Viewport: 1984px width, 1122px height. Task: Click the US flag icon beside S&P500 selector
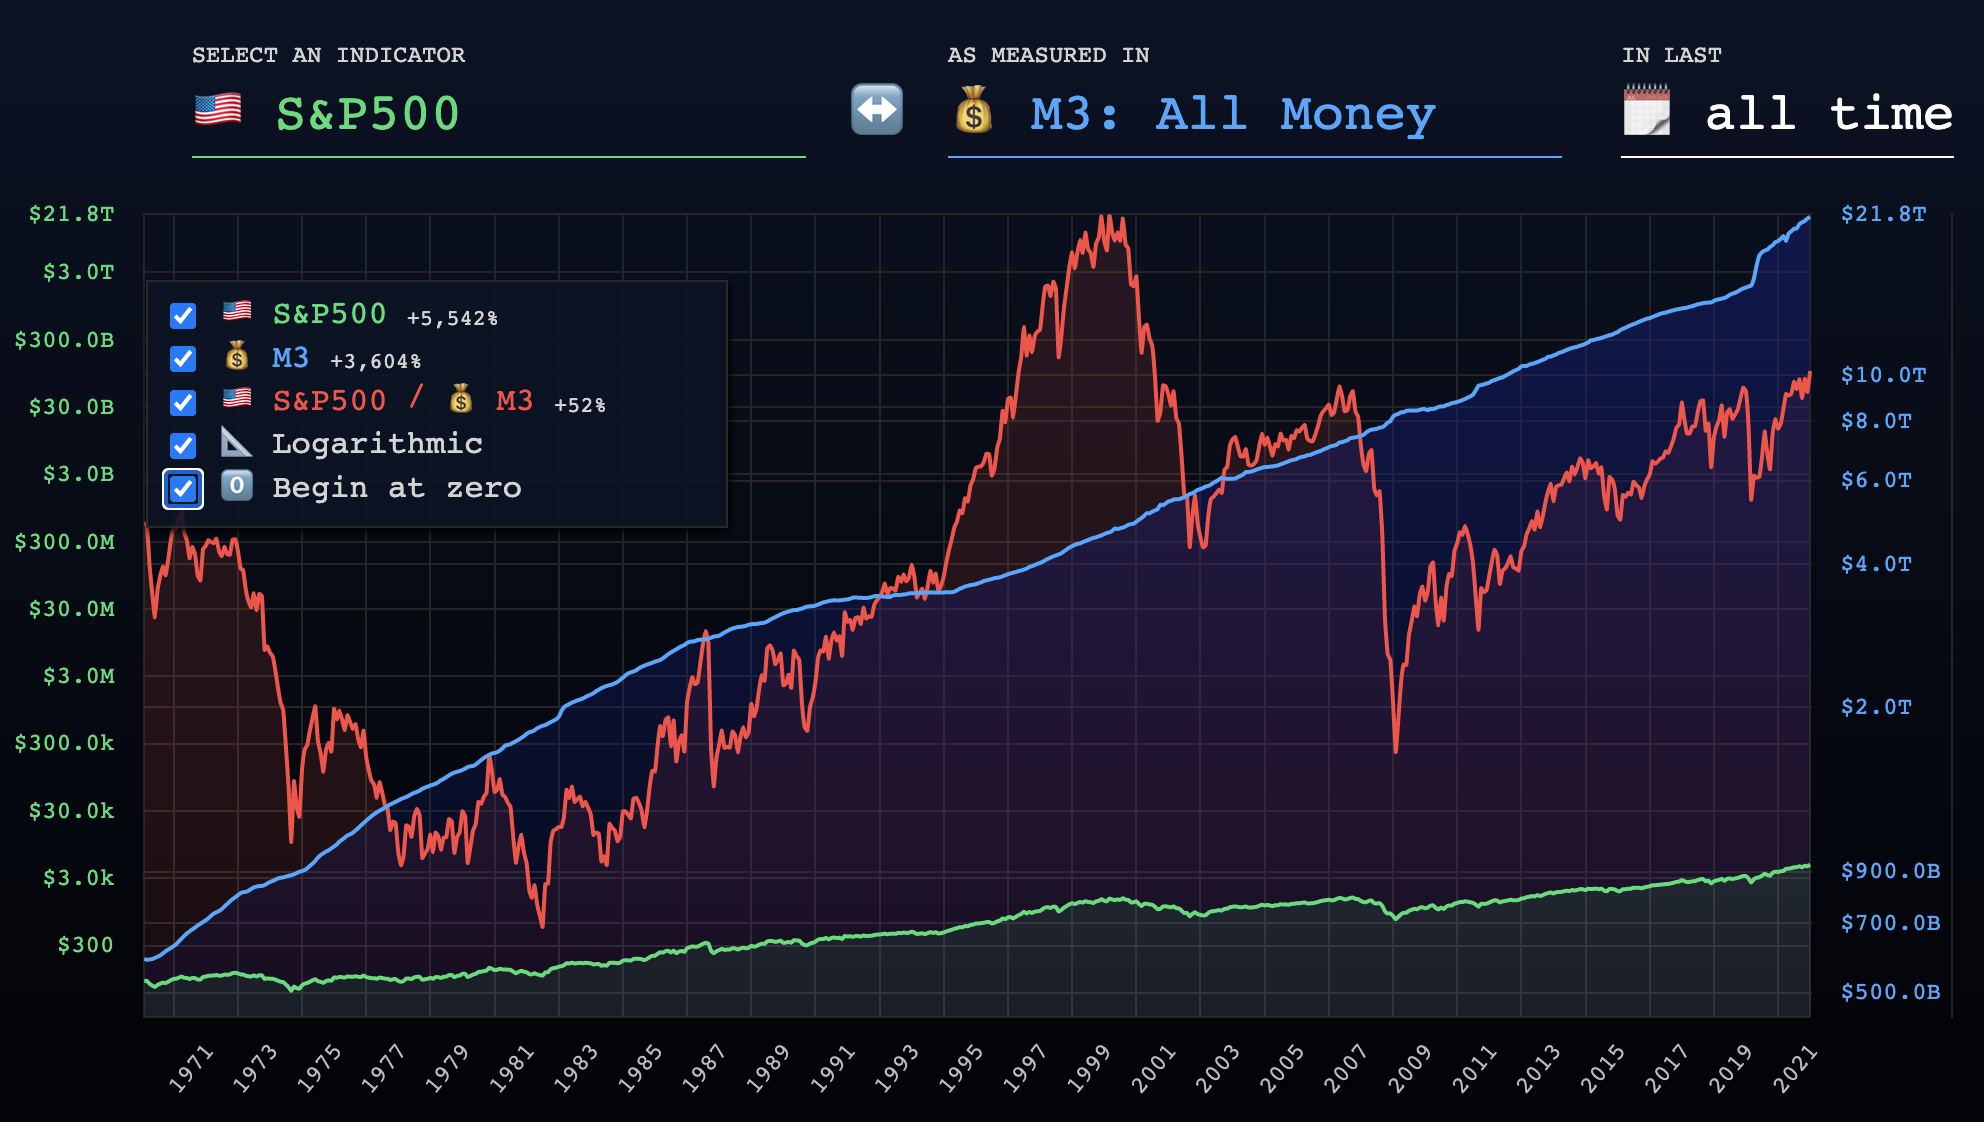218,110
